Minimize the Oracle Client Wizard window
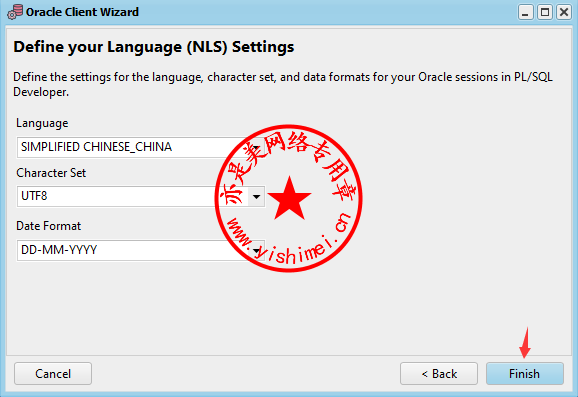Viewport: 578px width, 397px height. pos(525,12)
